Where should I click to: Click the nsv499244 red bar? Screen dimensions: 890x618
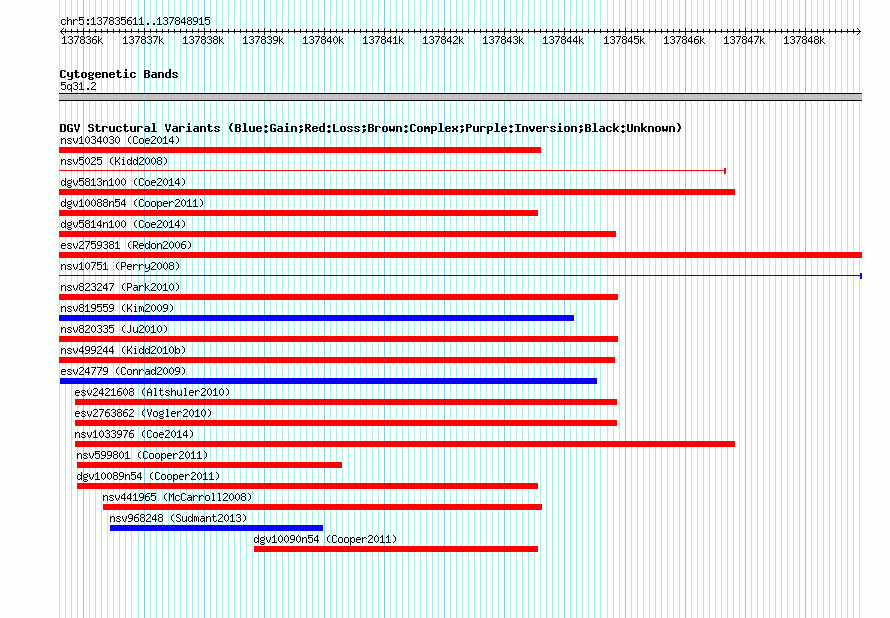(x=337, y=360)
